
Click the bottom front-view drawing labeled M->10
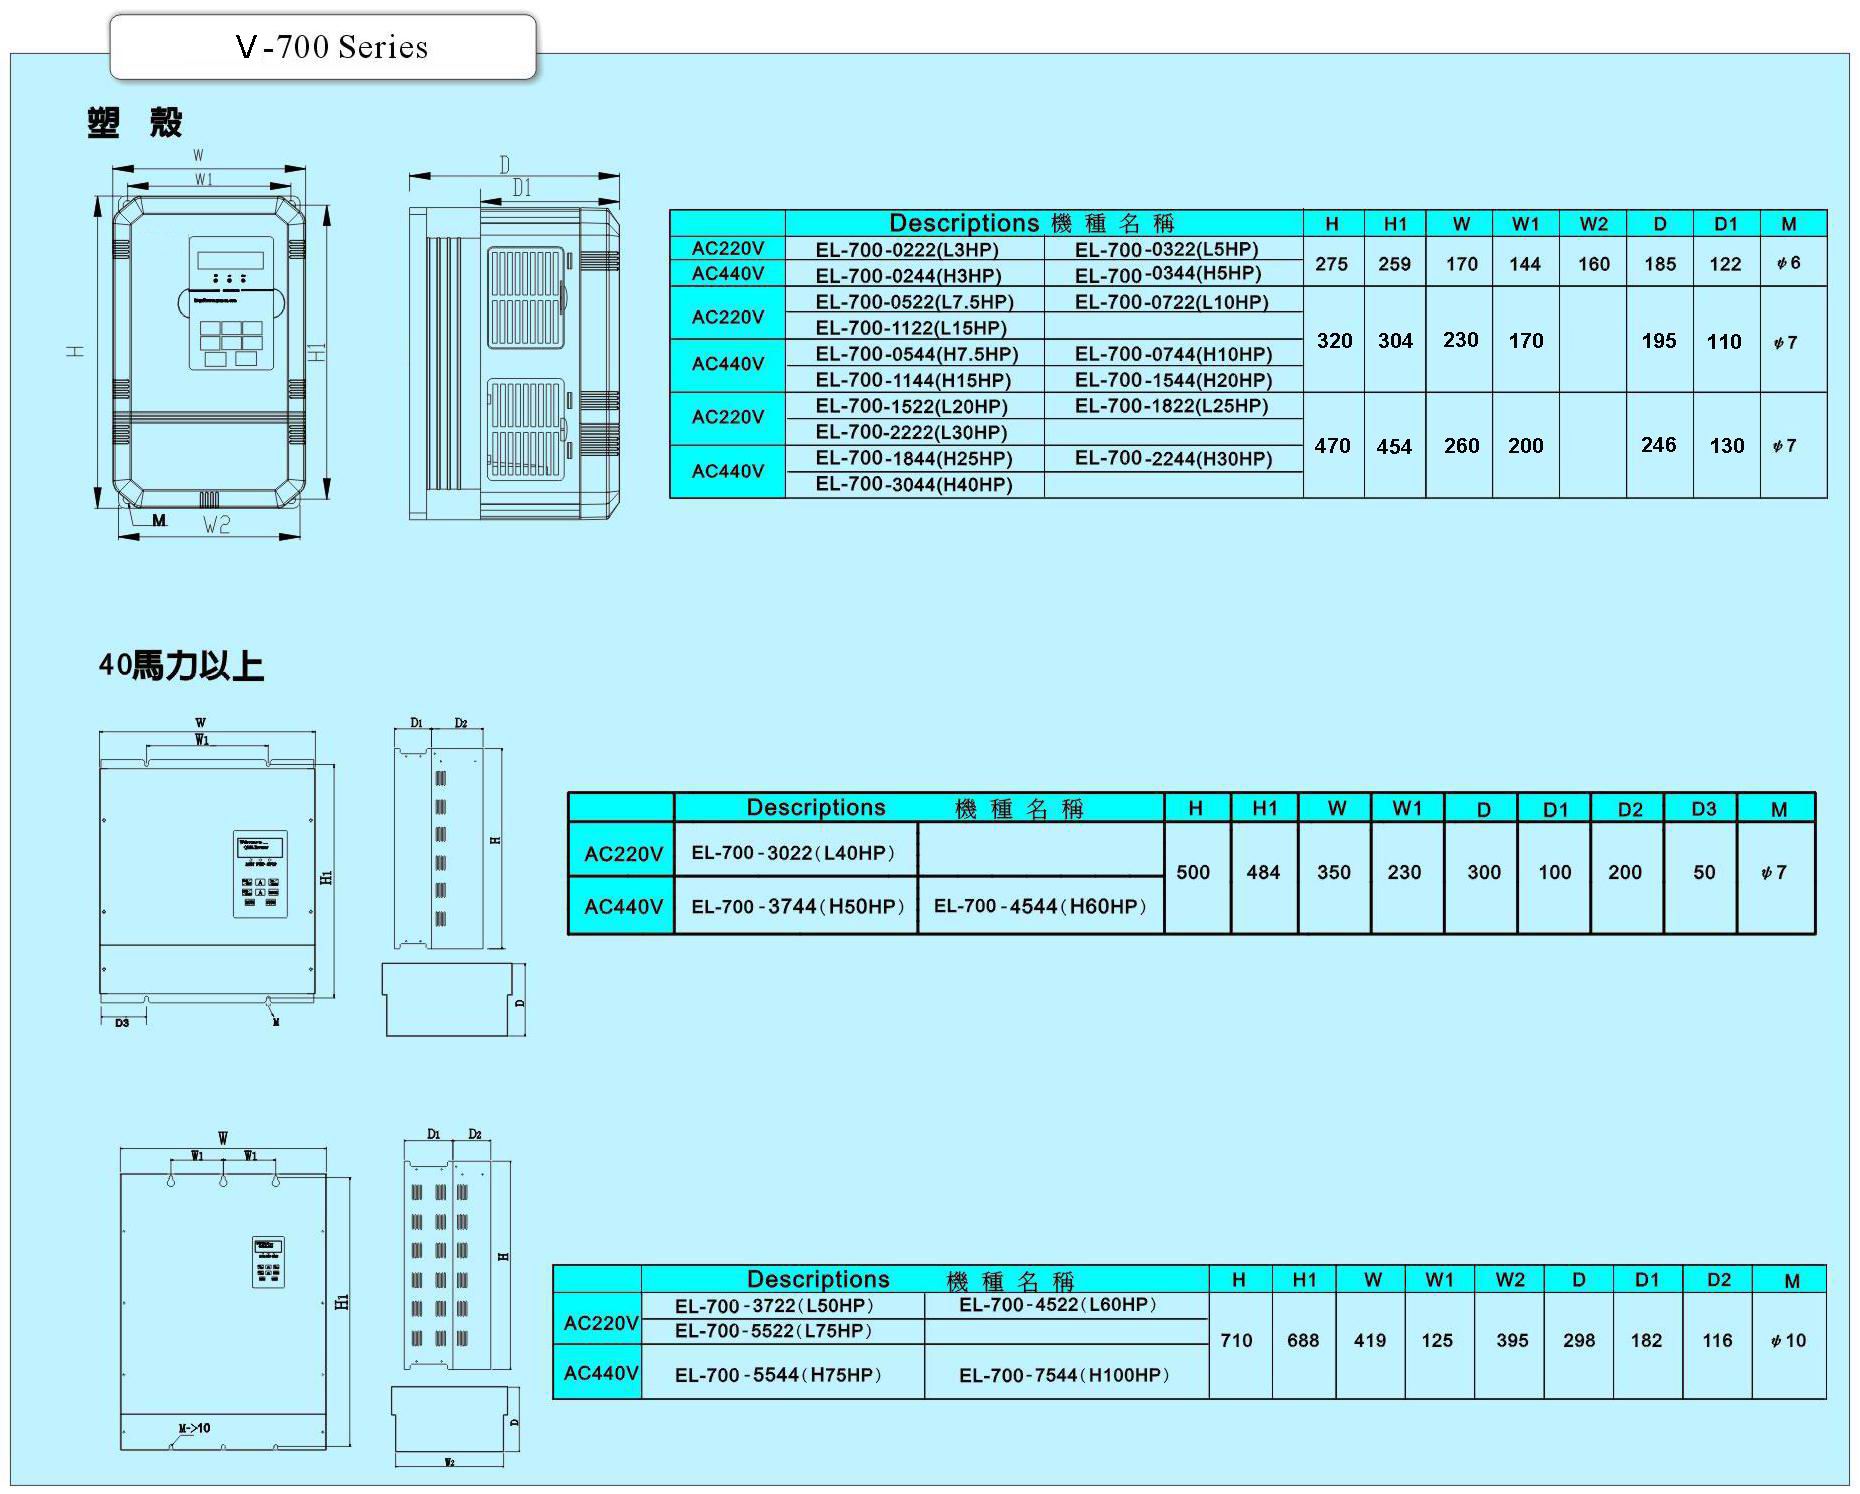click(x=223, y=1310)
